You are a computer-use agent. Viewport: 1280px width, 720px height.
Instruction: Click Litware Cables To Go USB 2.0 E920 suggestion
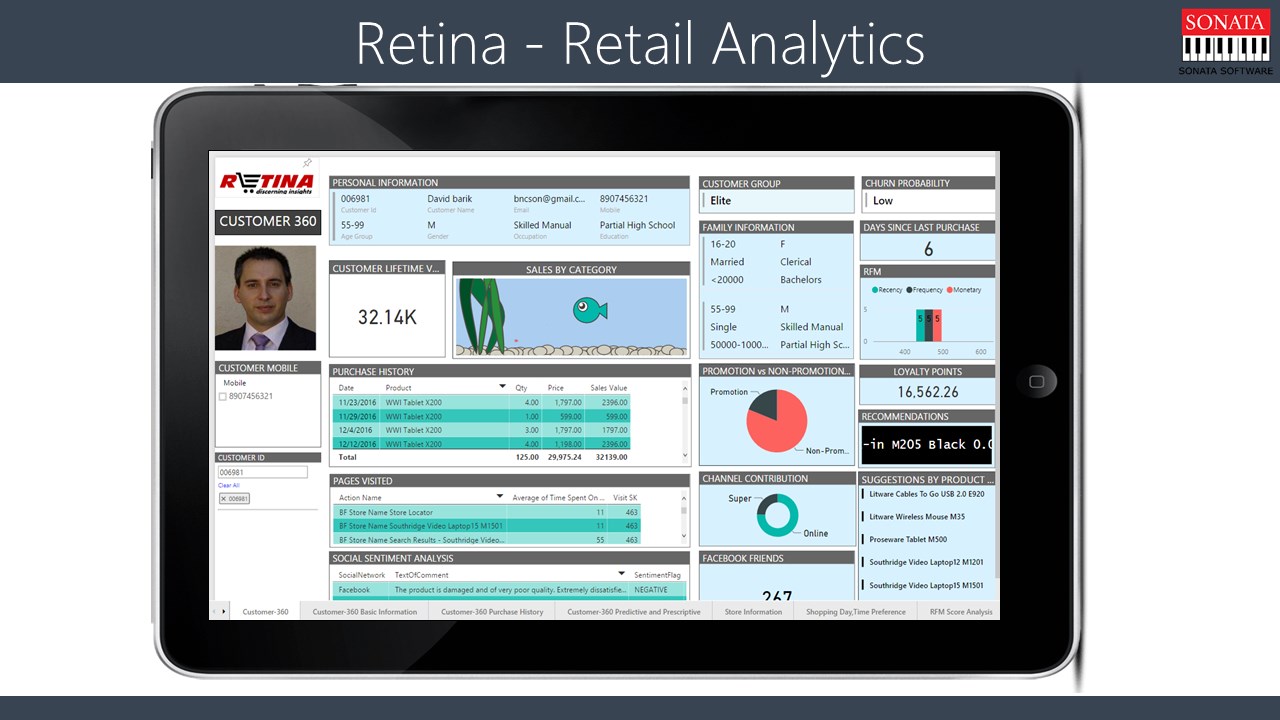point(926,494)
